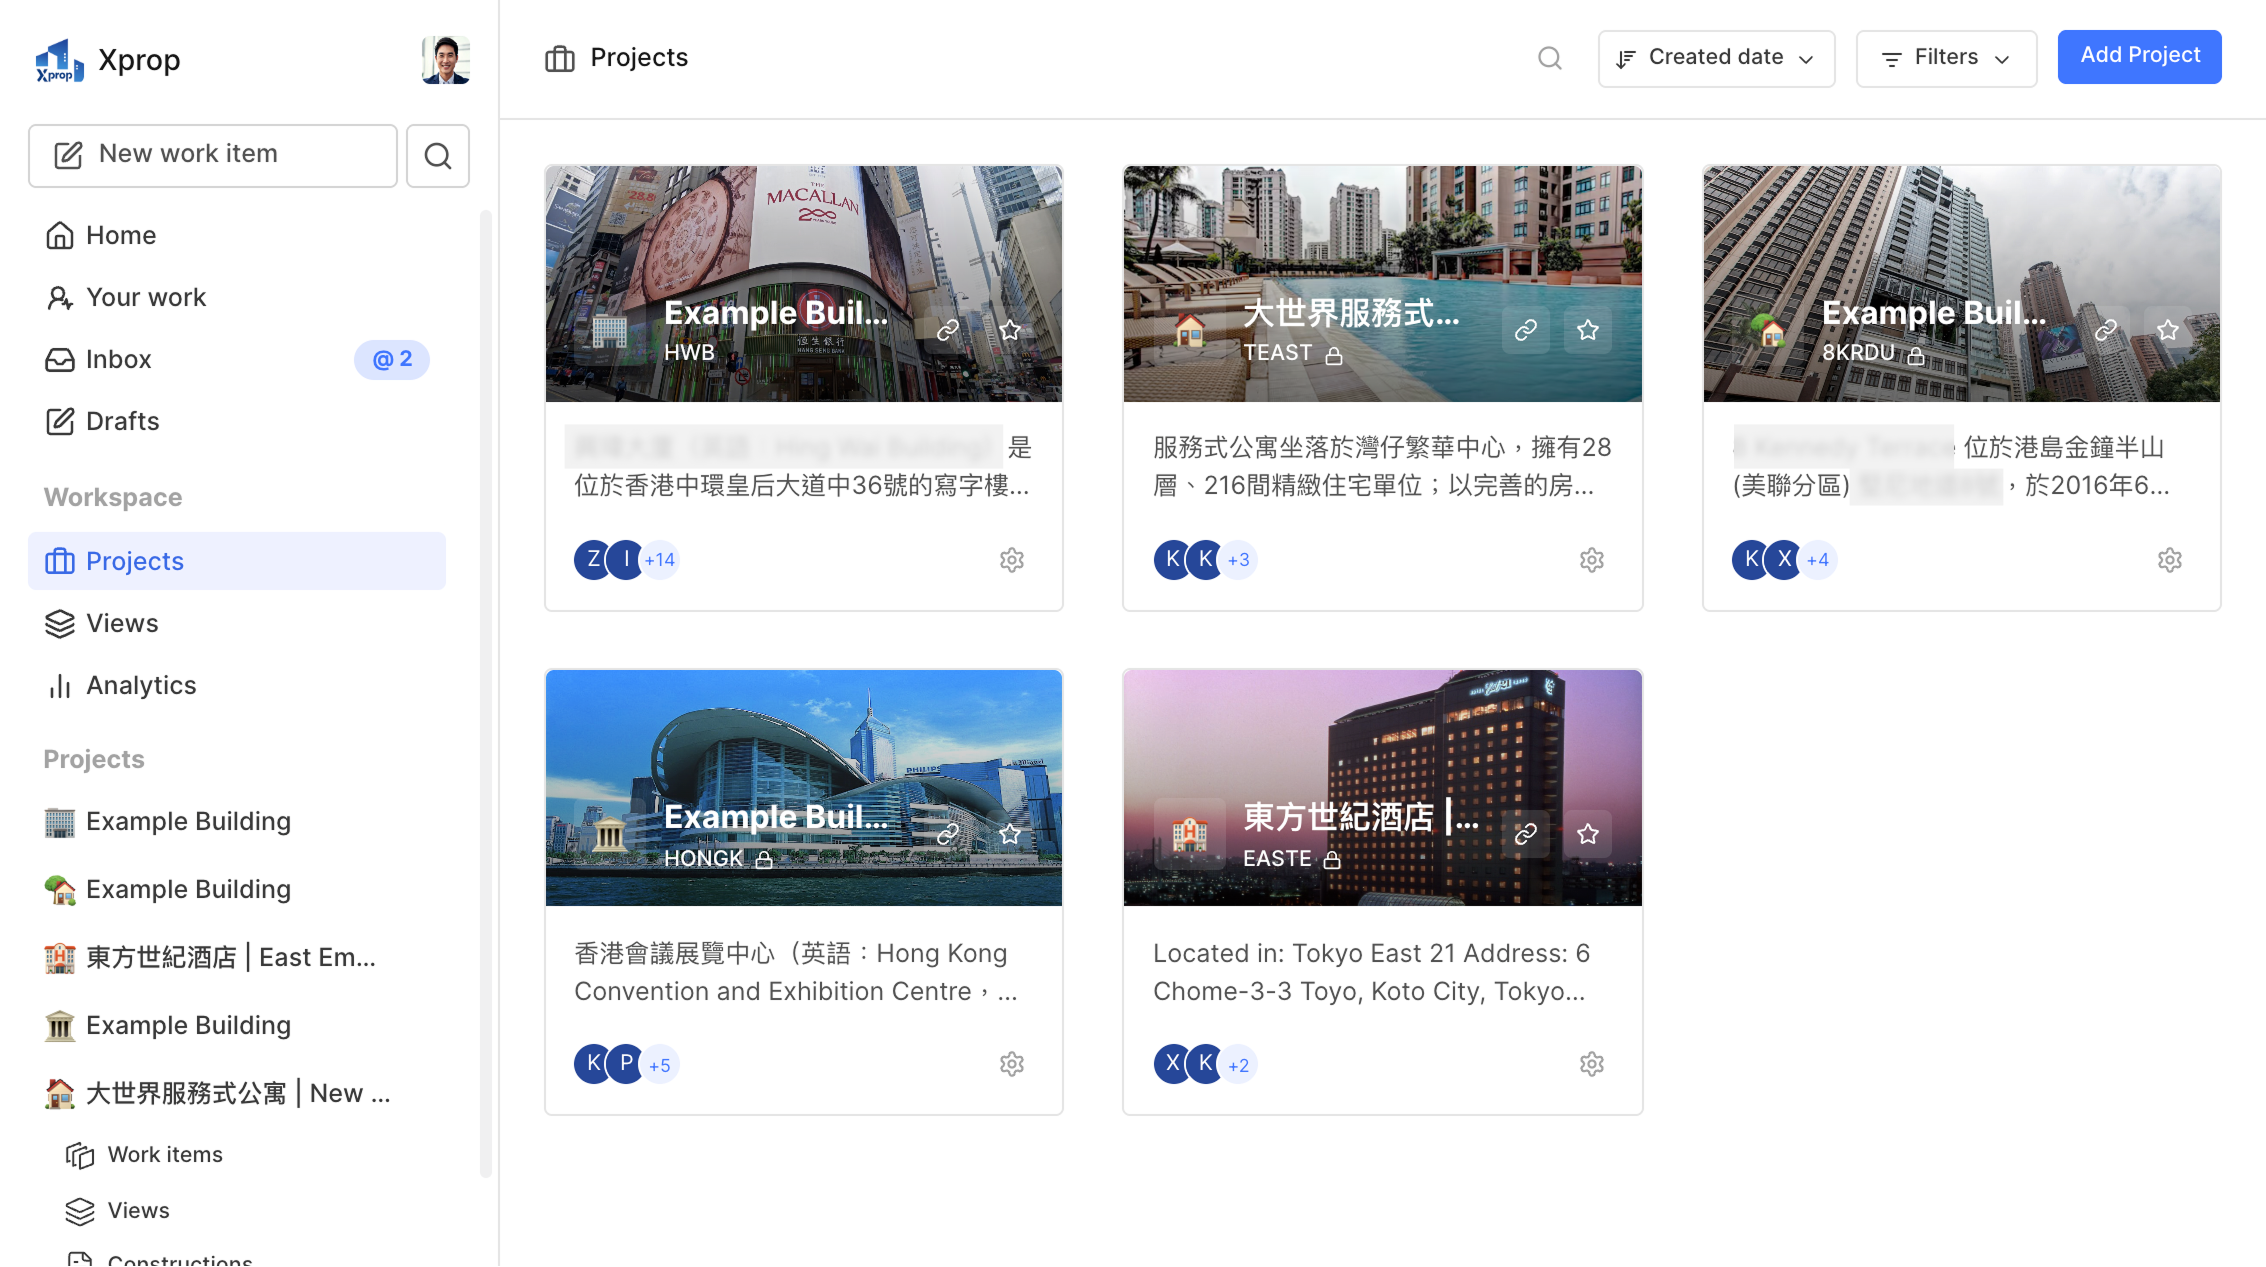Screen dimensions: 2266x1267
Task: Select Projects under Workspace
Action: [236, 561]
